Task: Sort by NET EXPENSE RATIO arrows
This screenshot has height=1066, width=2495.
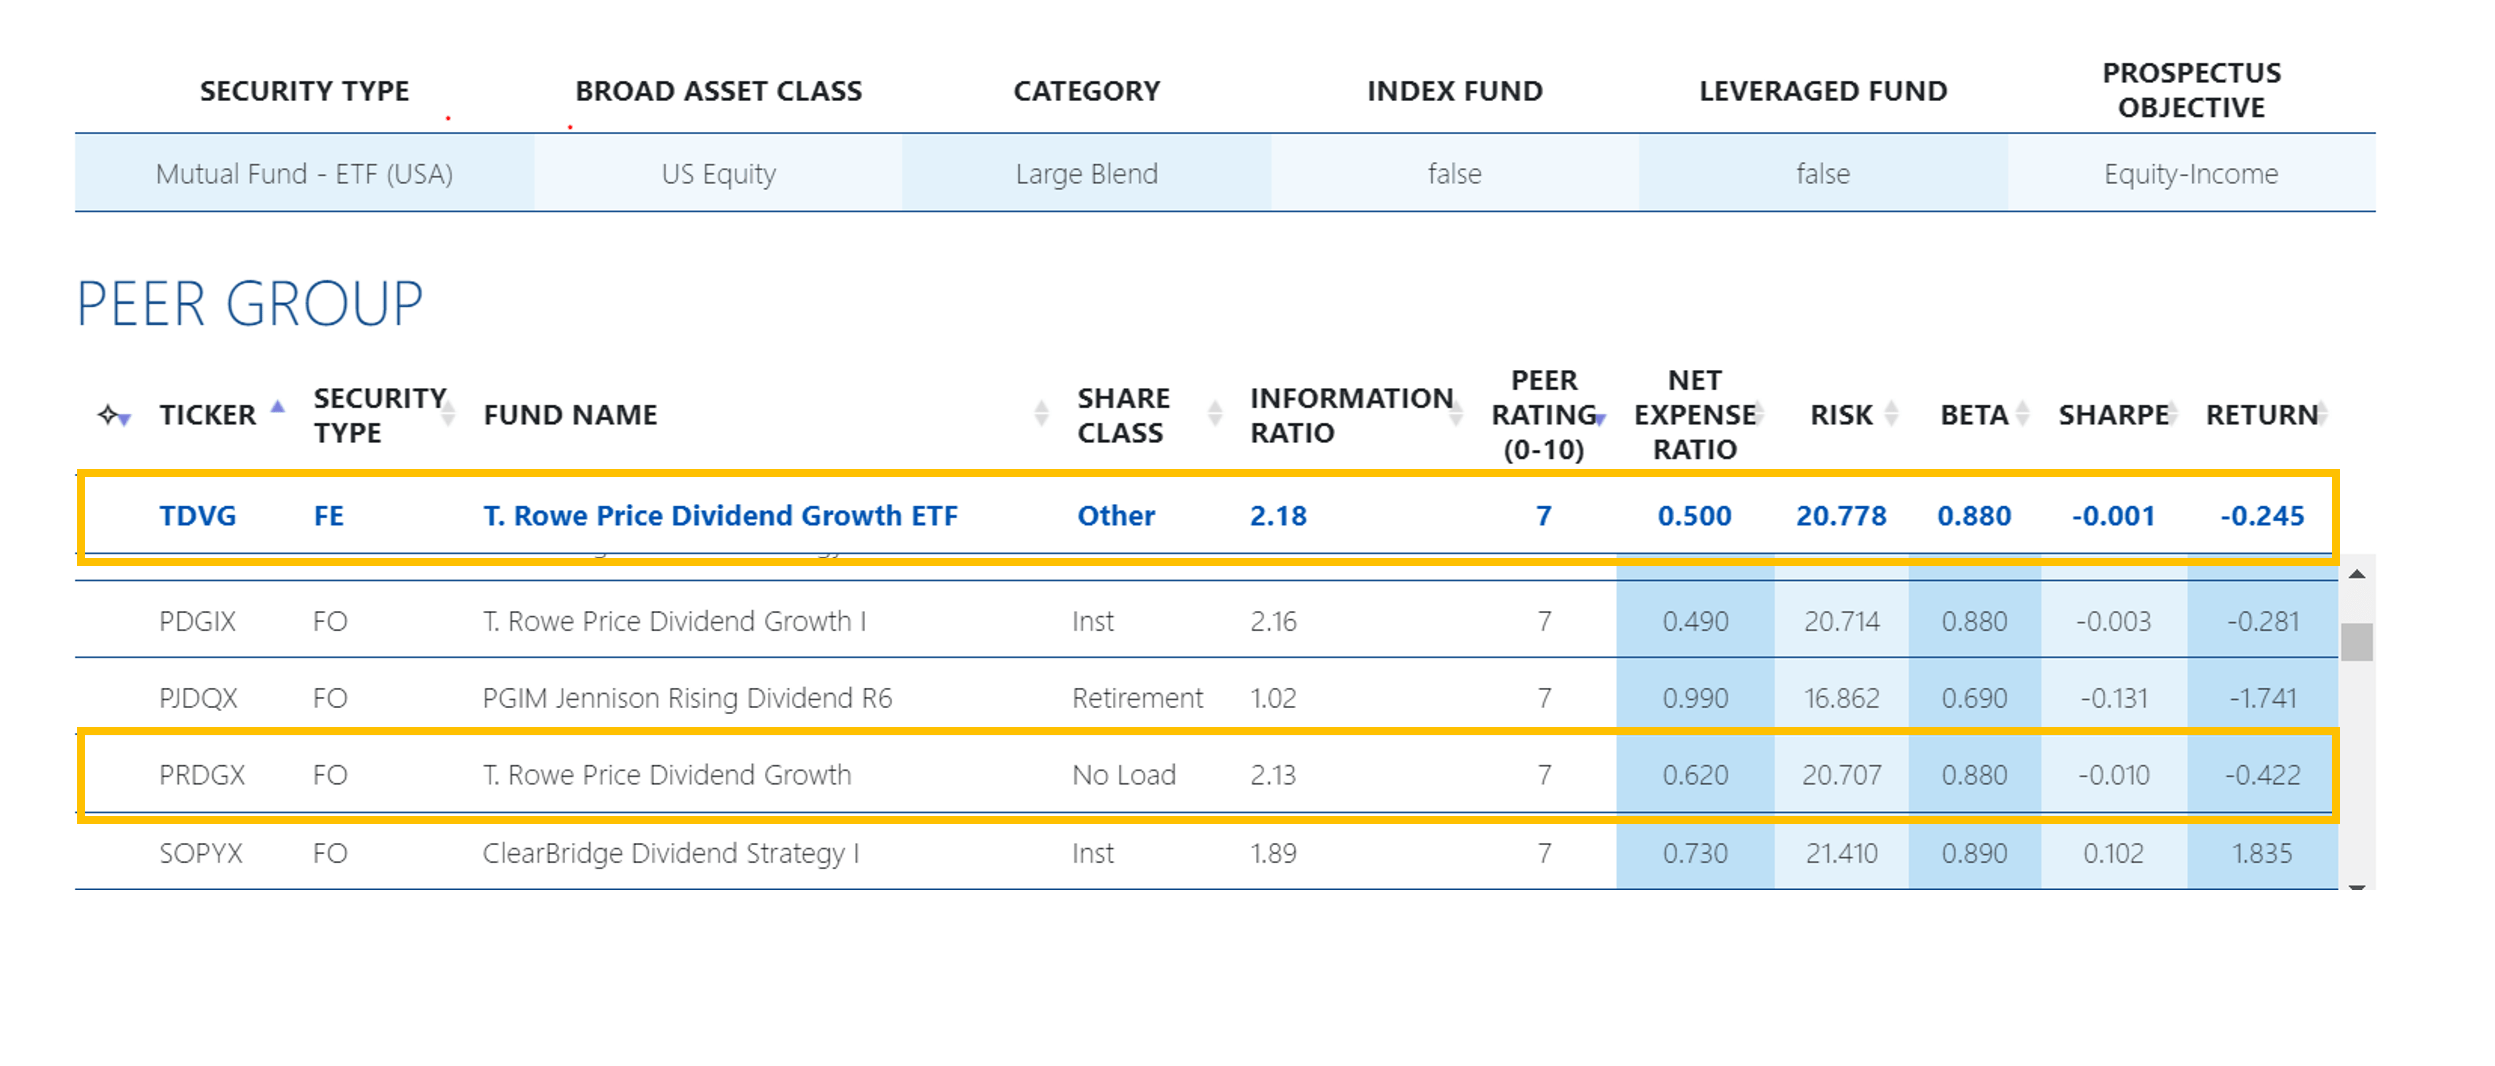Action: click(1758, 413)
